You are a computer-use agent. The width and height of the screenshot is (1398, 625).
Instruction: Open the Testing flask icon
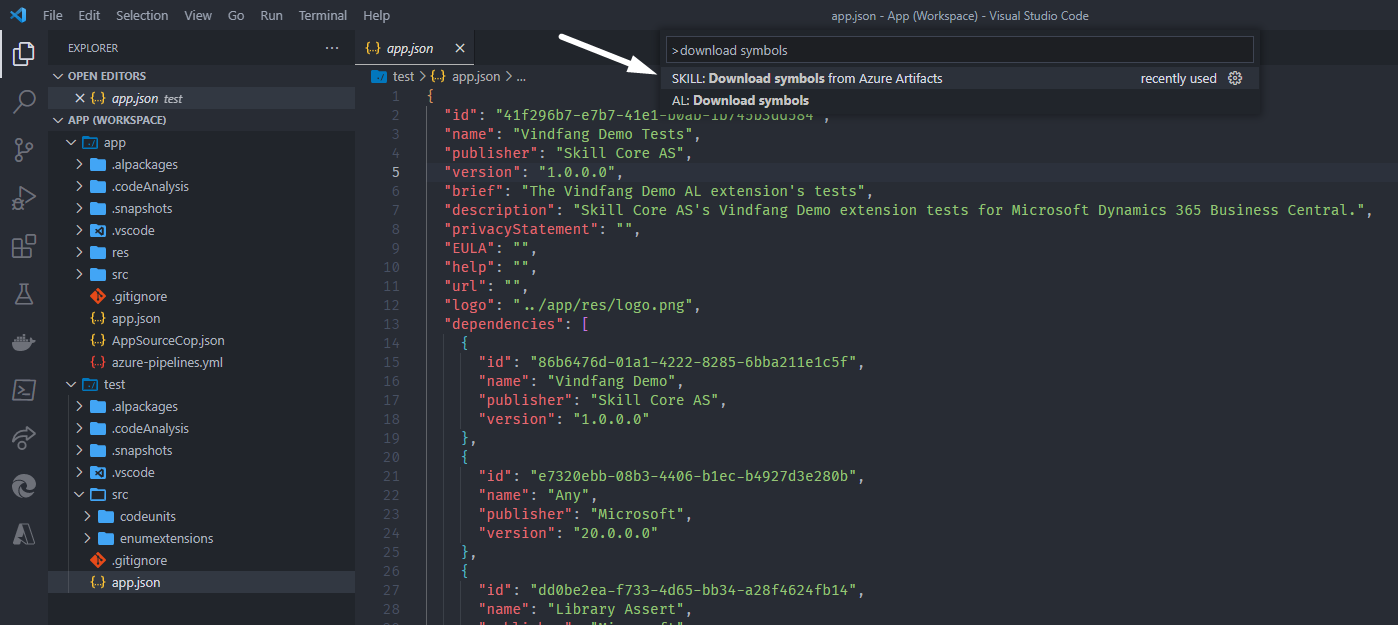[x=24, y=294]
